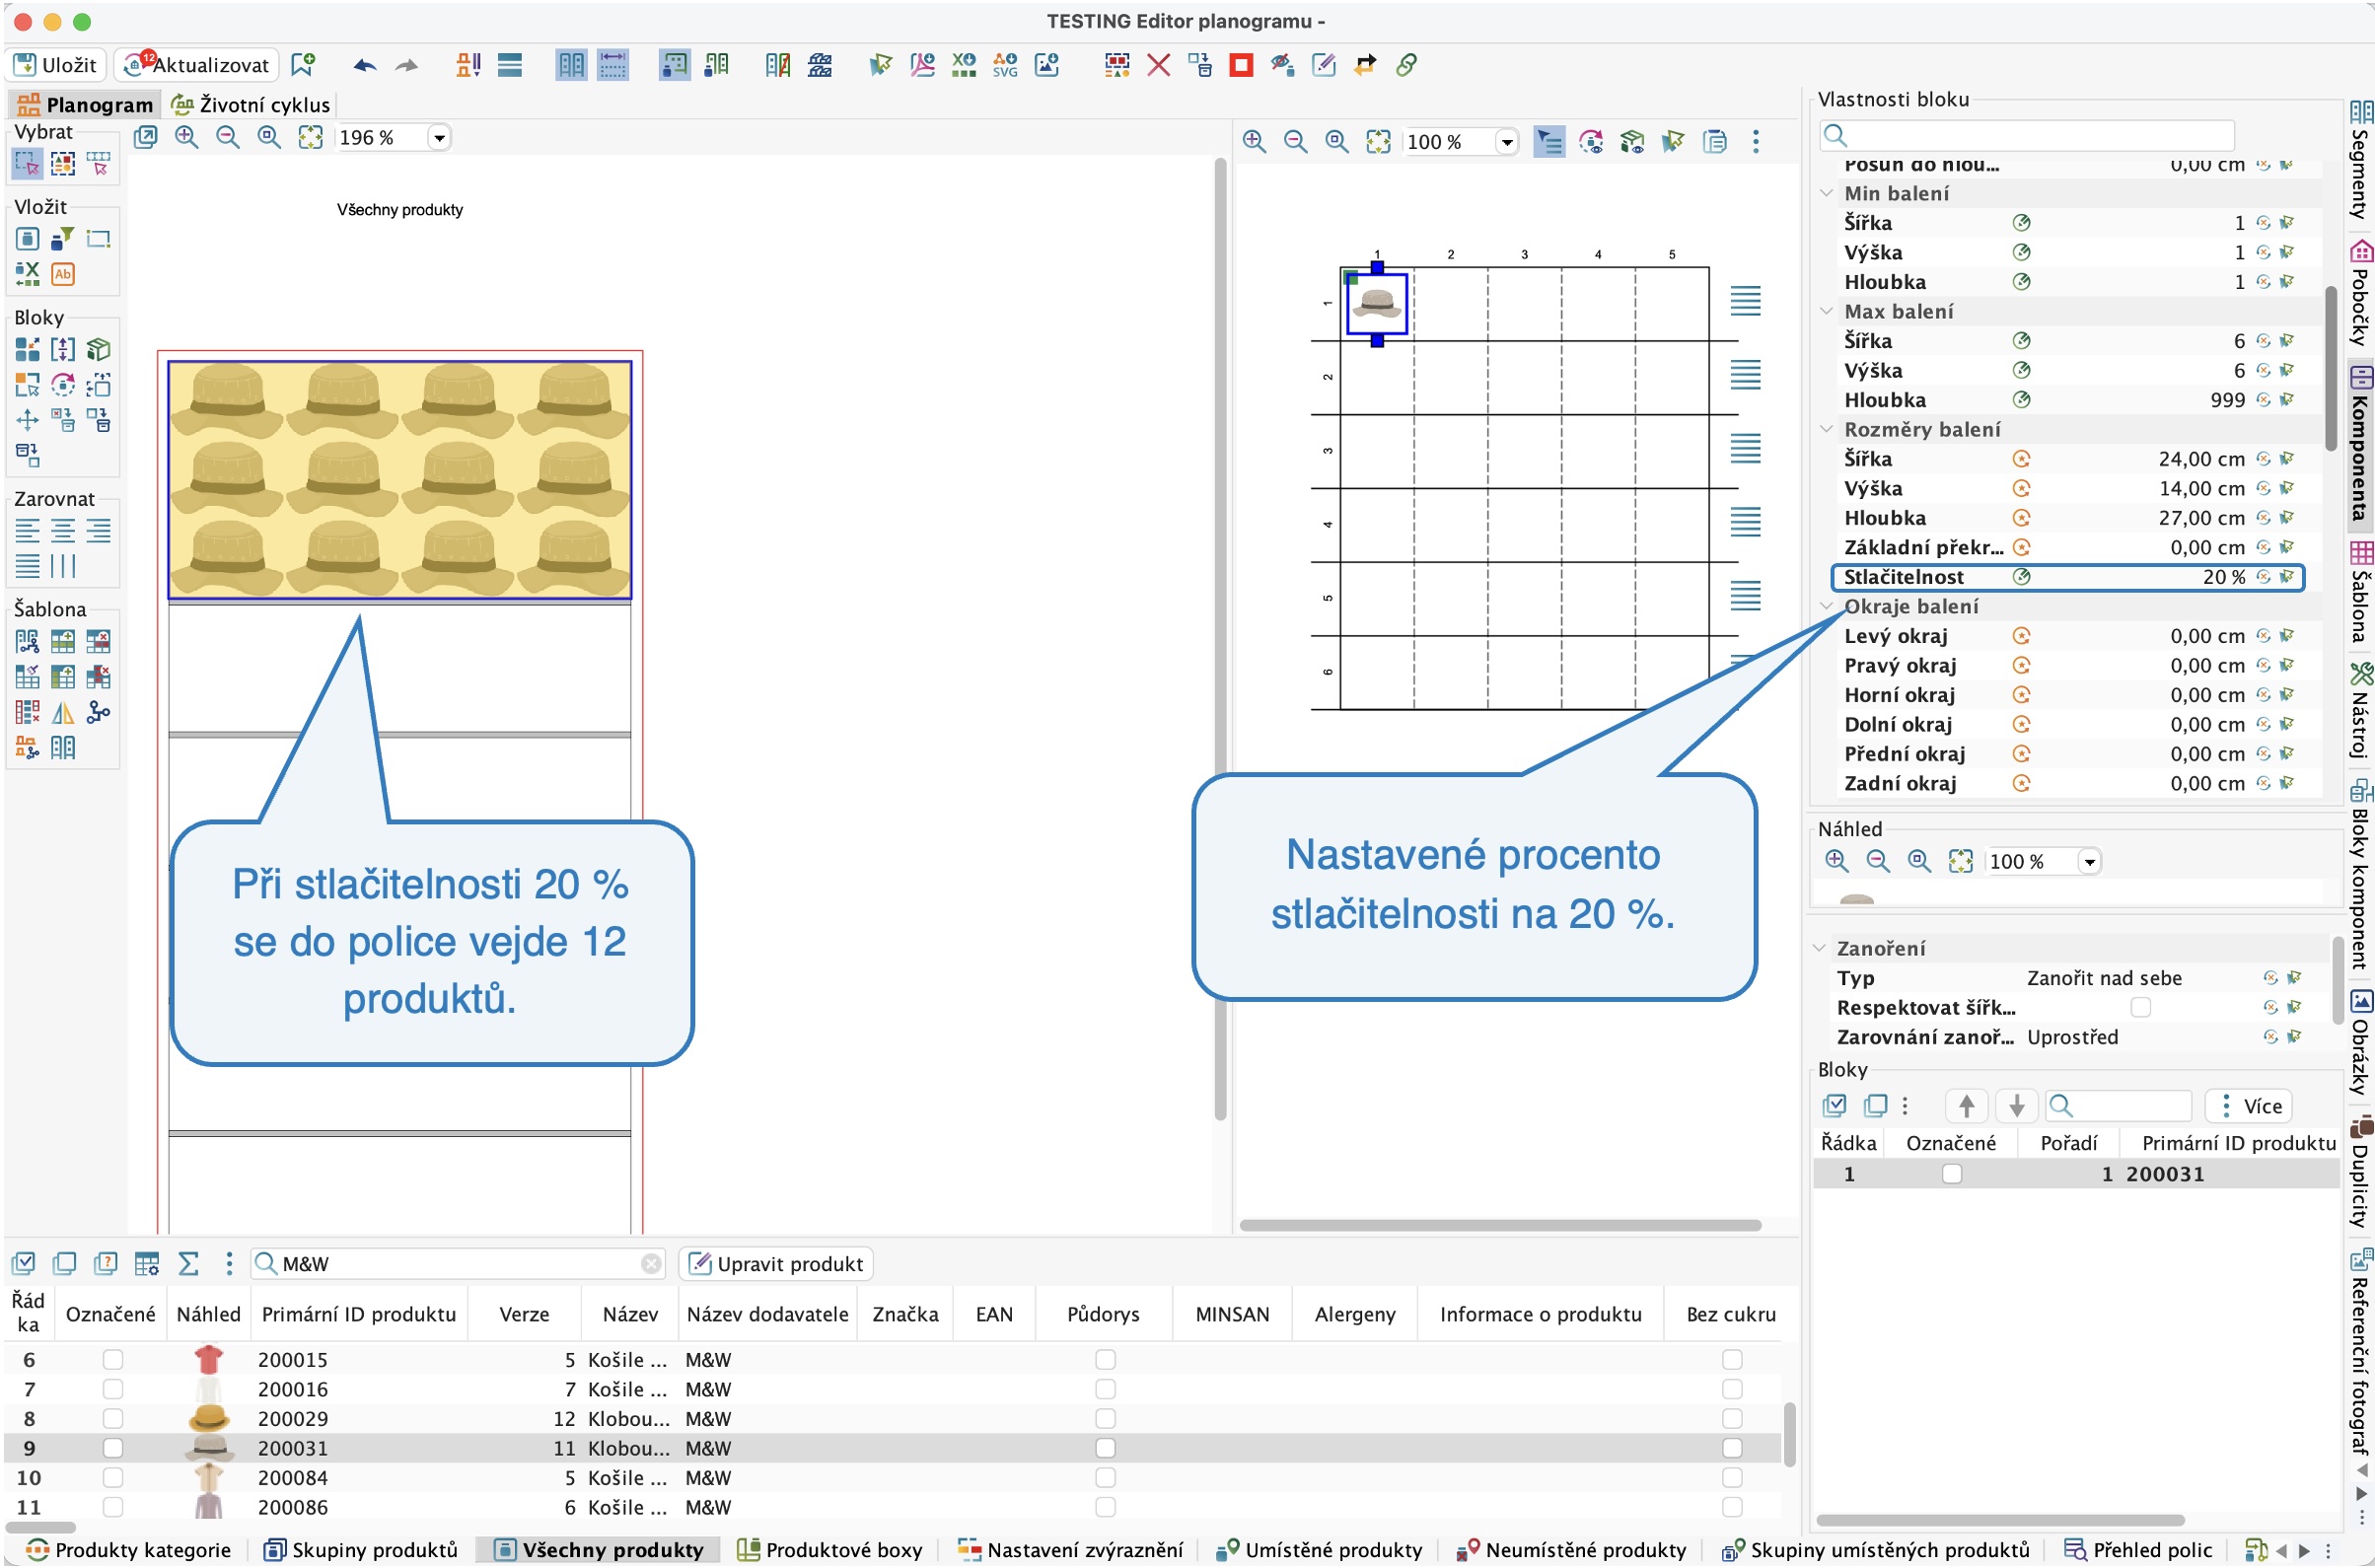Zoom out on the planogram canvas
This screenshot has width=2375, height=1568.
[x=228, y=137]
